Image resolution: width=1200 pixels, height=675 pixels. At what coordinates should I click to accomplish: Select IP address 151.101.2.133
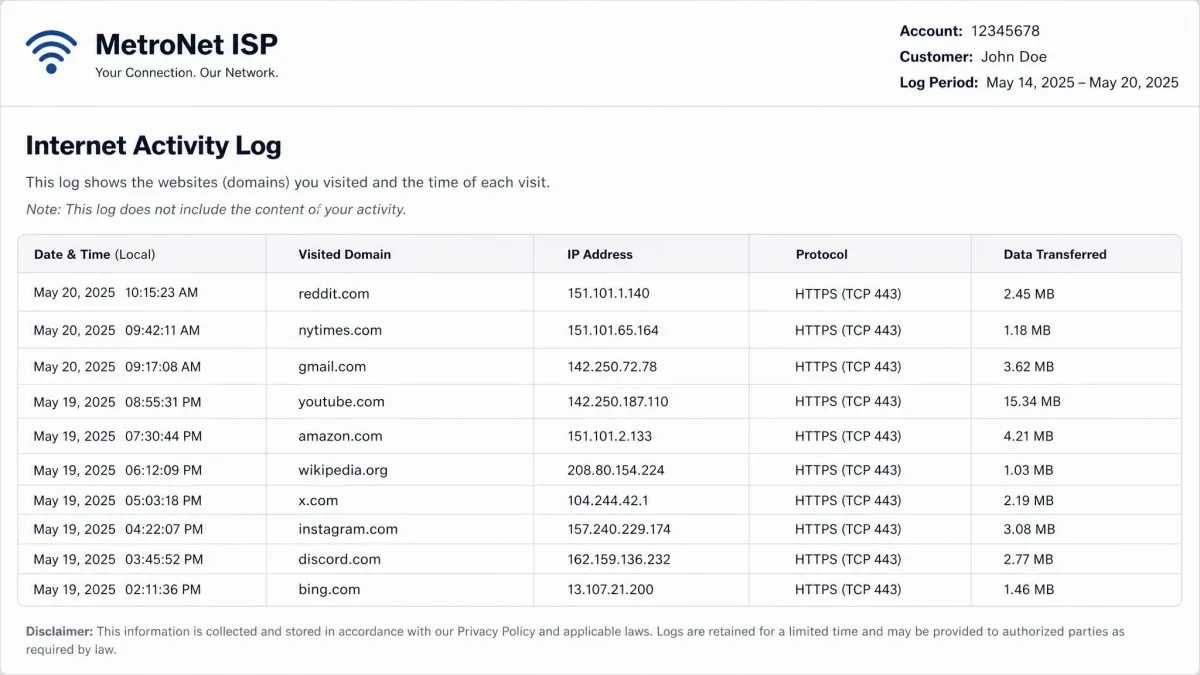(x=609, y=436)
